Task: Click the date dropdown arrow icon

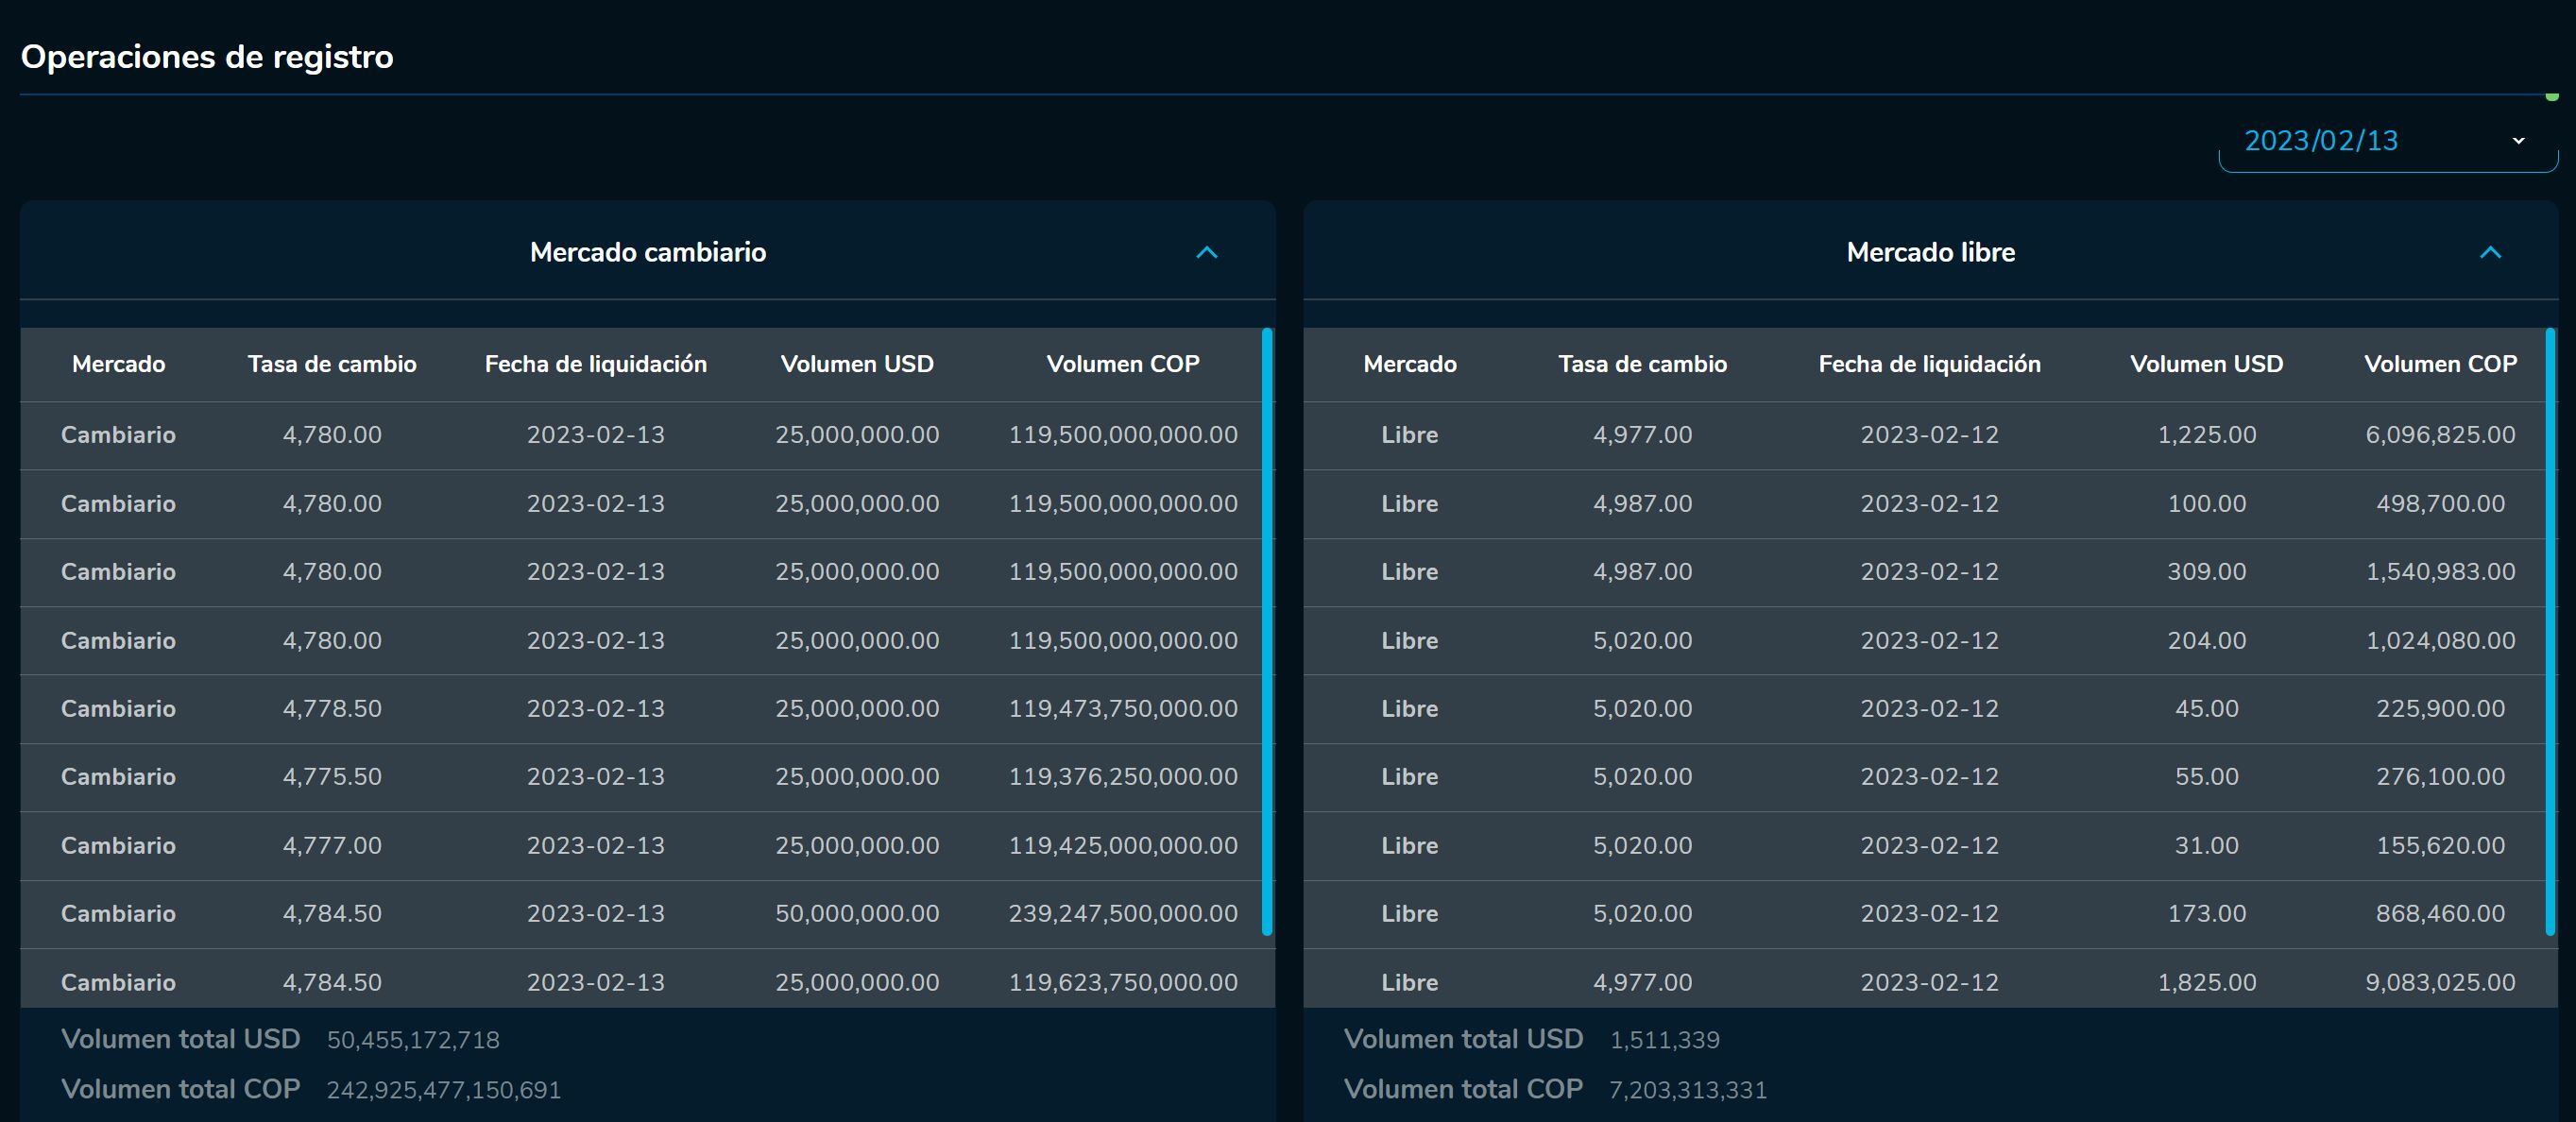Action: 2518,141
